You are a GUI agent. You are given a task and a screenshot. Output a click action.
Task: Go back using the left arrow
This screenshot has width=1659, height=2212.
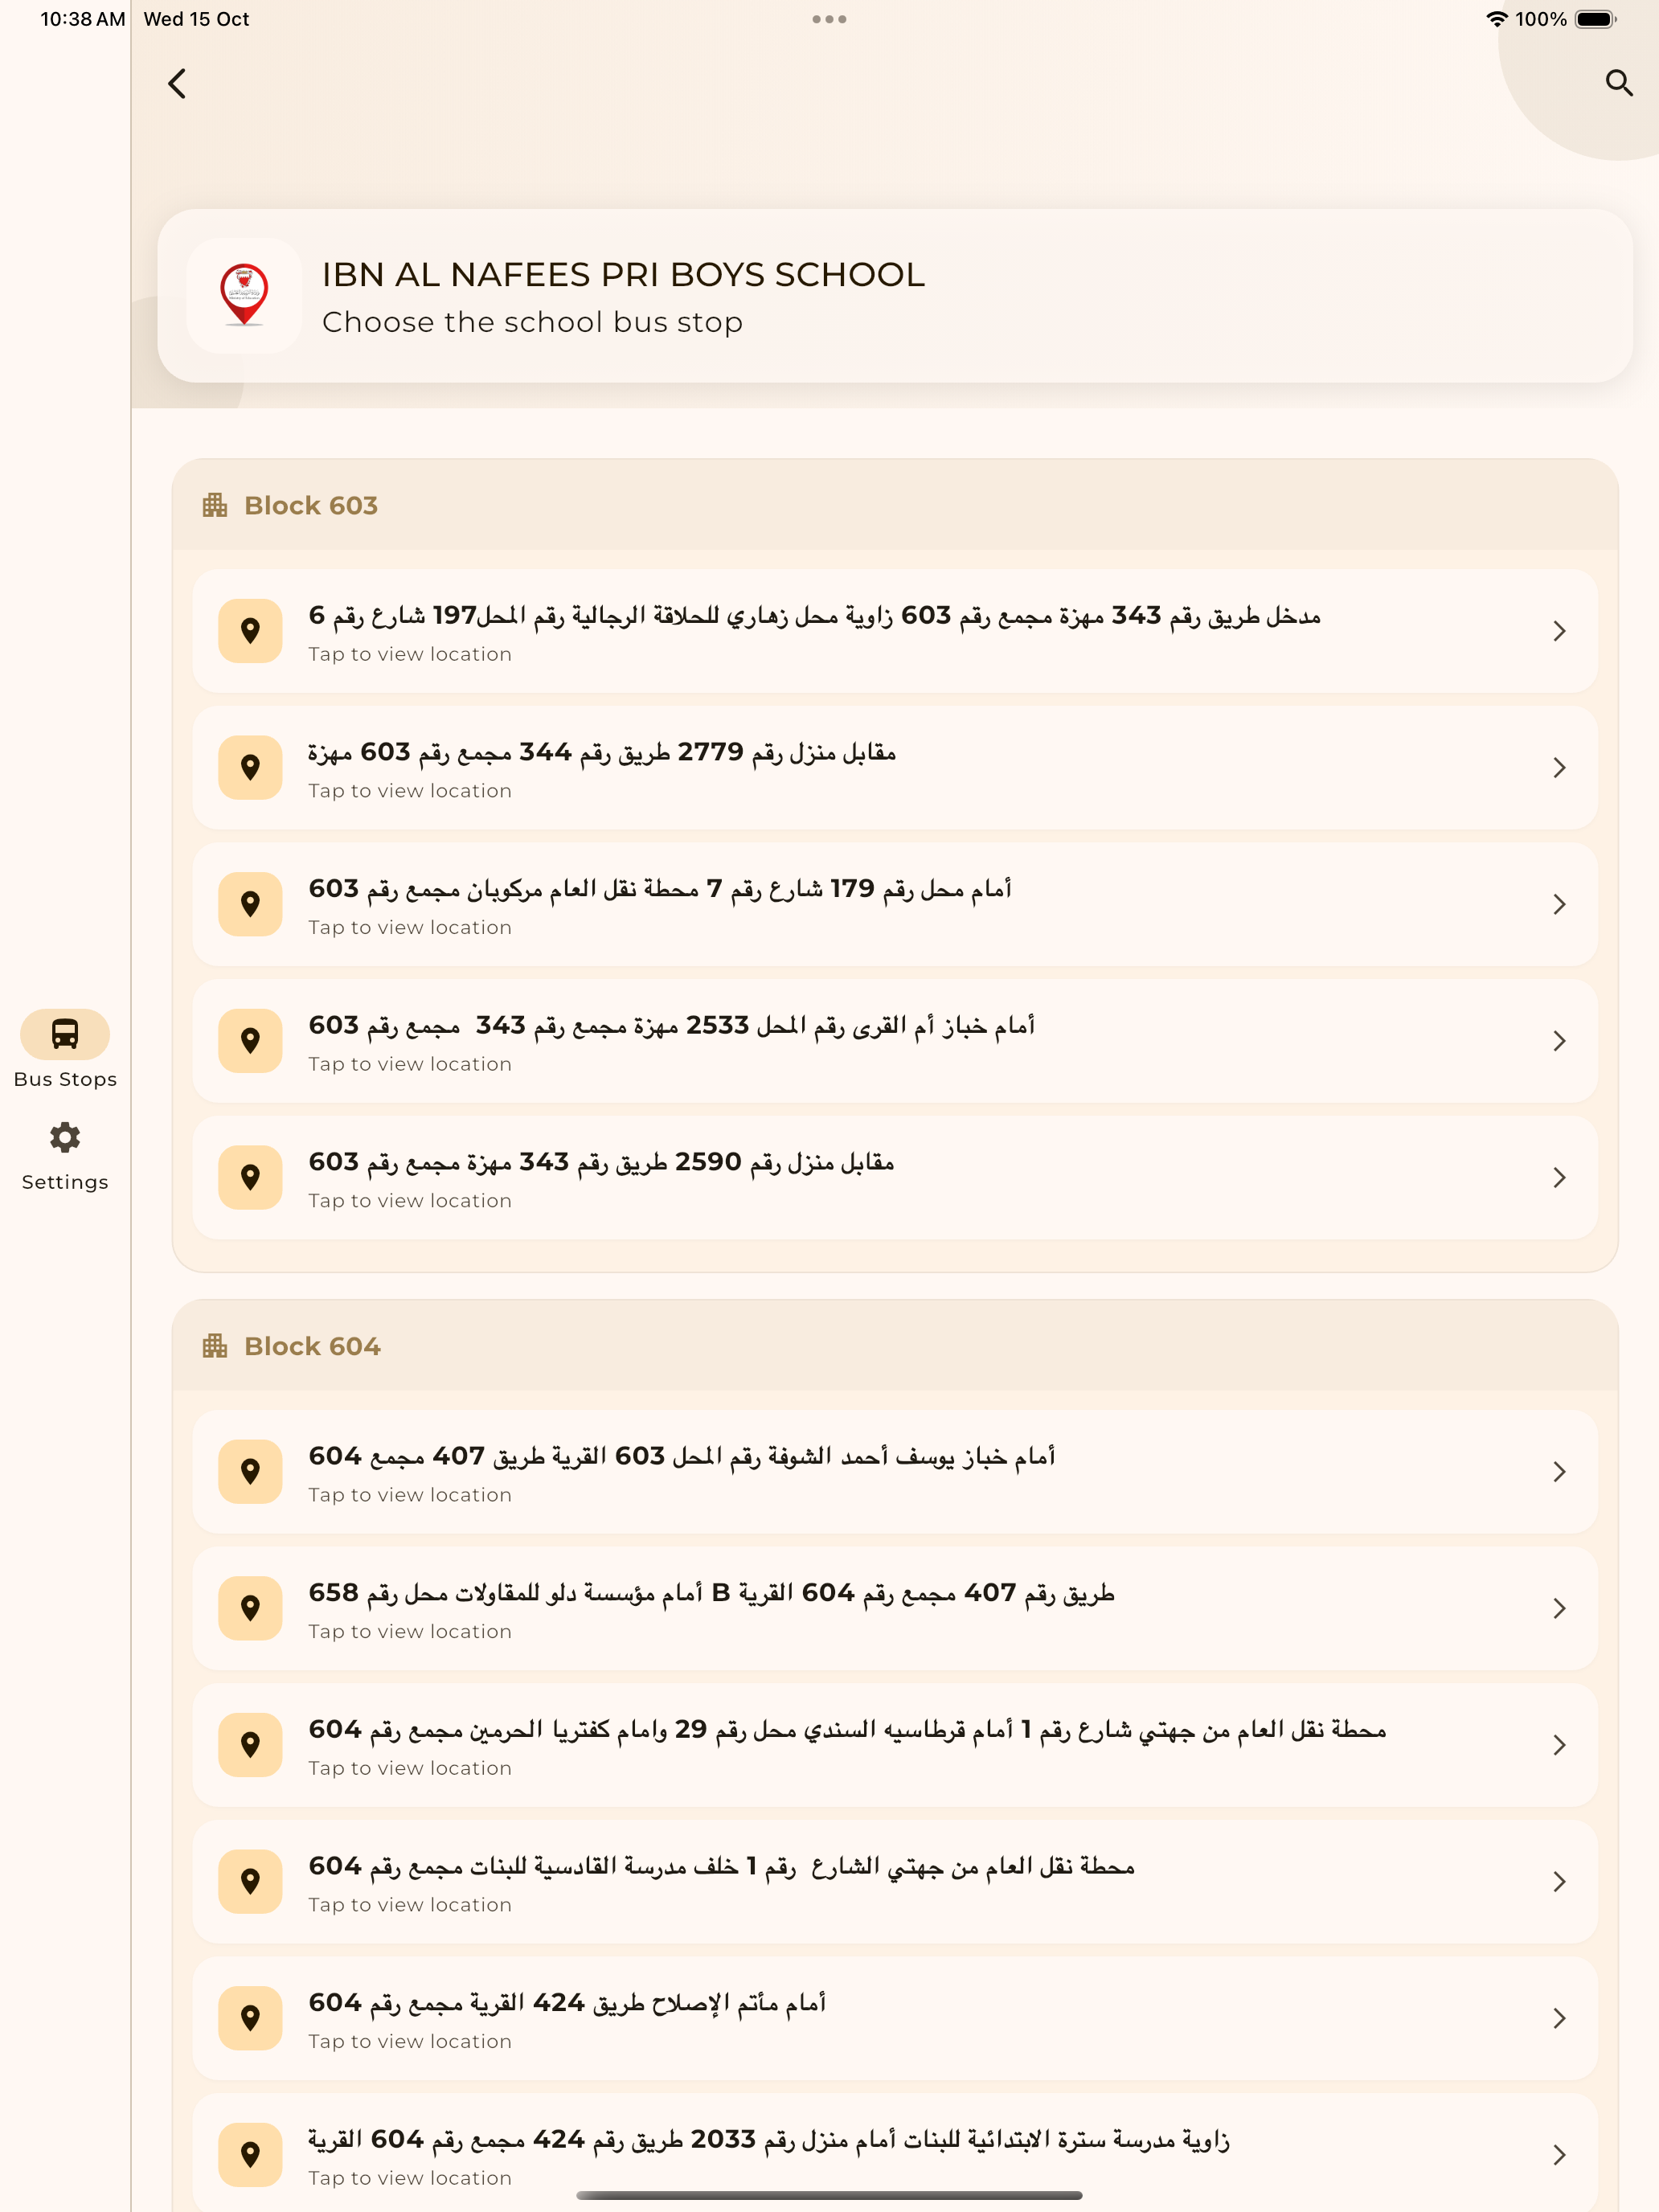tap(177, 83)
